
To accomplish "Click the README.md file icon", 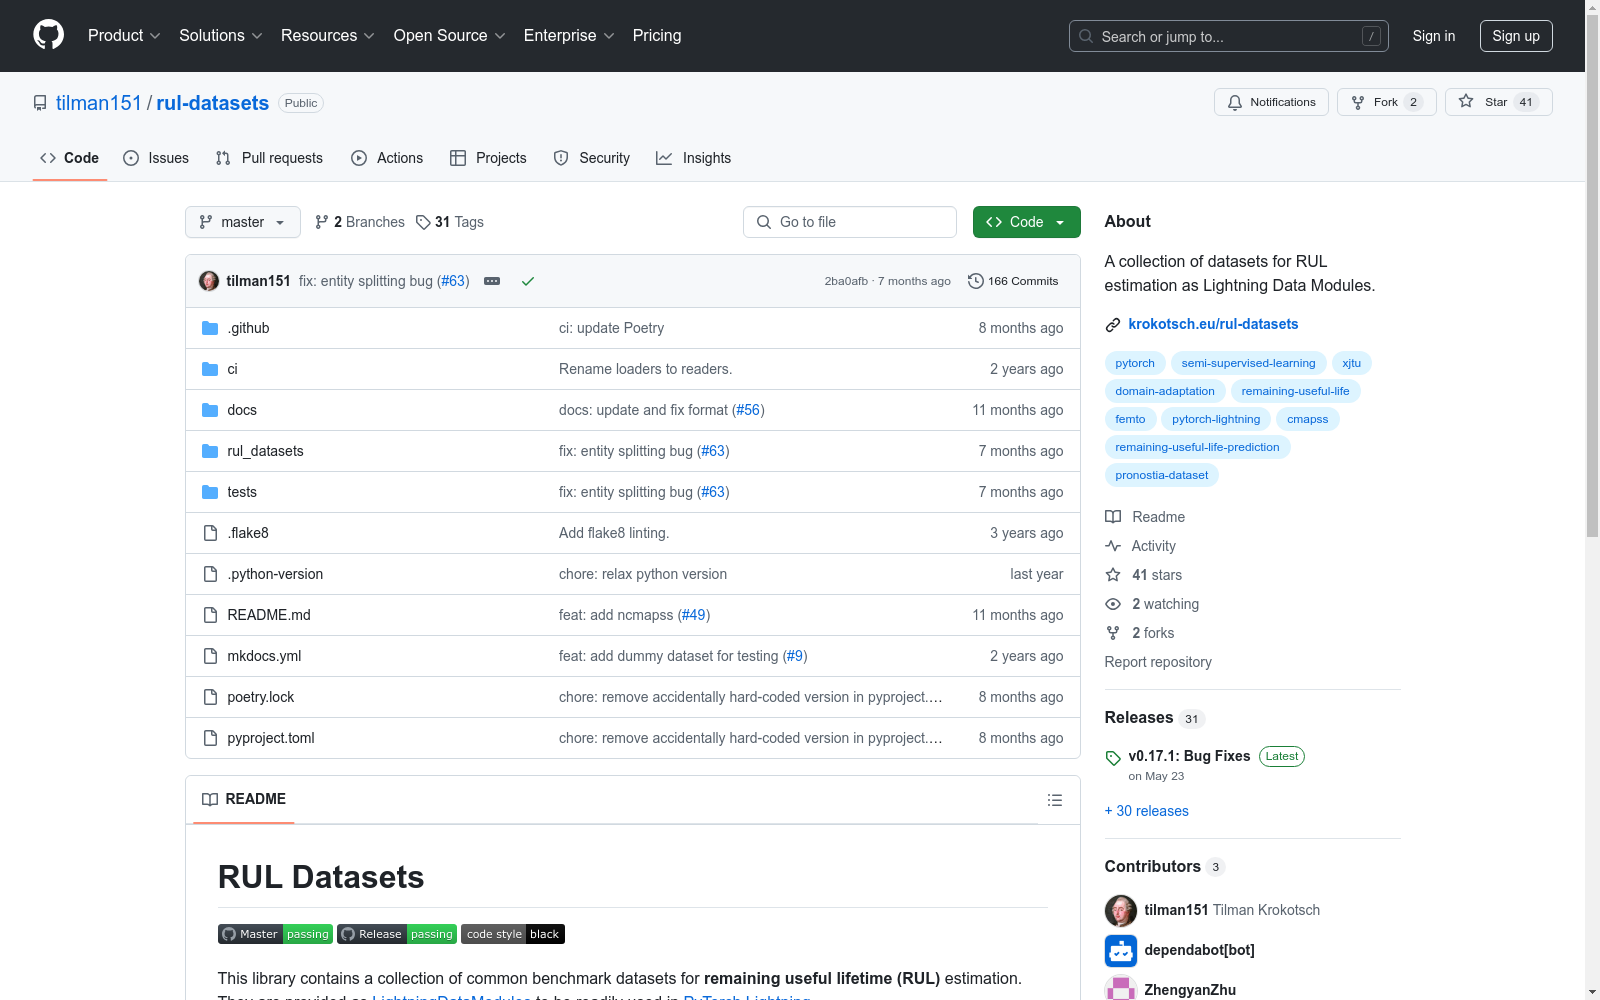I will point(210,615).
